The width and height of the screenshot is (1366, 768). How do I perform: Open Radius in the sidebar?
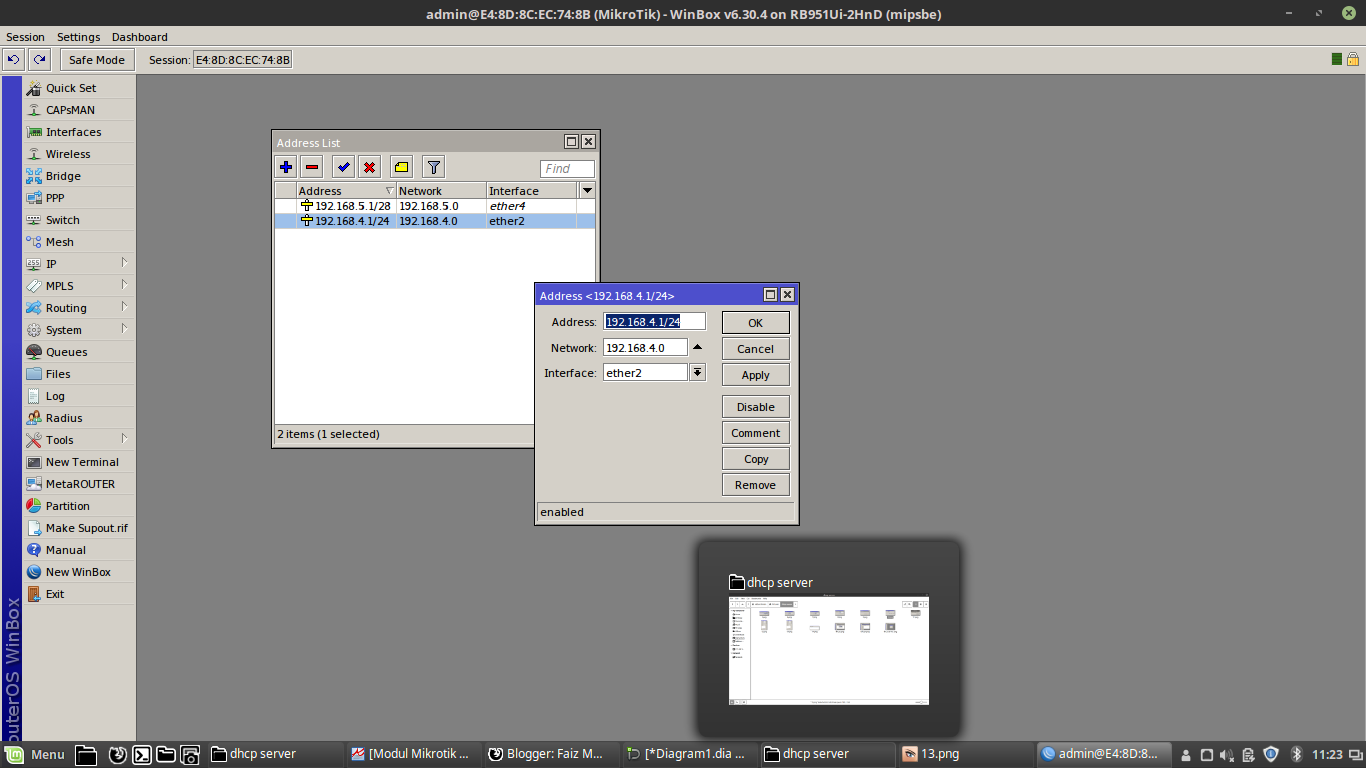[x=78, y=418]
